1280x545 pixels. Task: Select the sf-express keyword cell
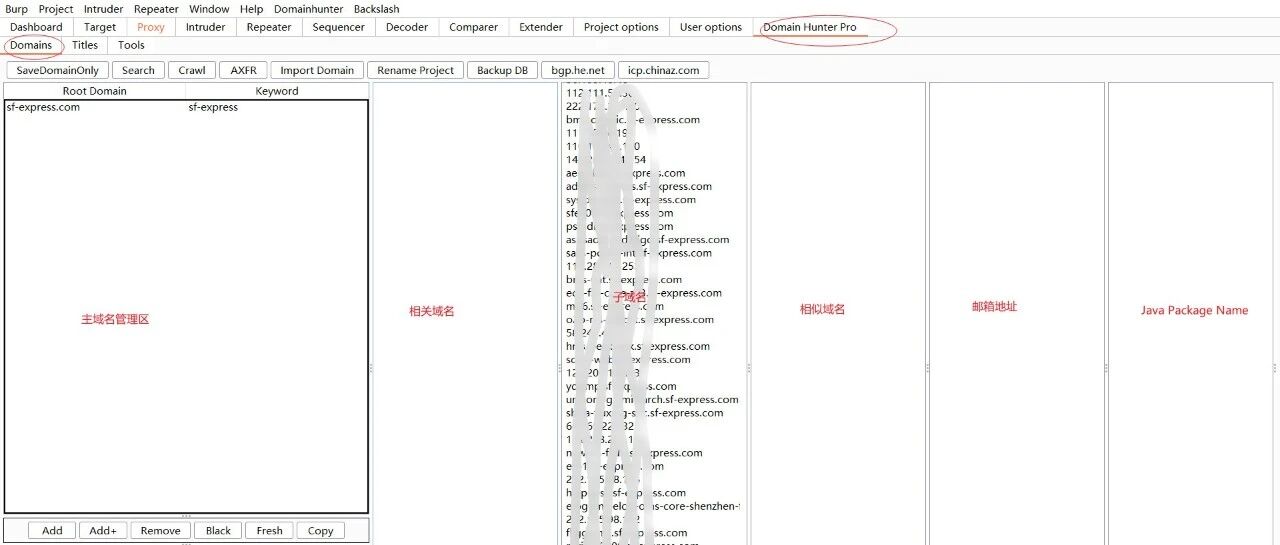[277, 107]
